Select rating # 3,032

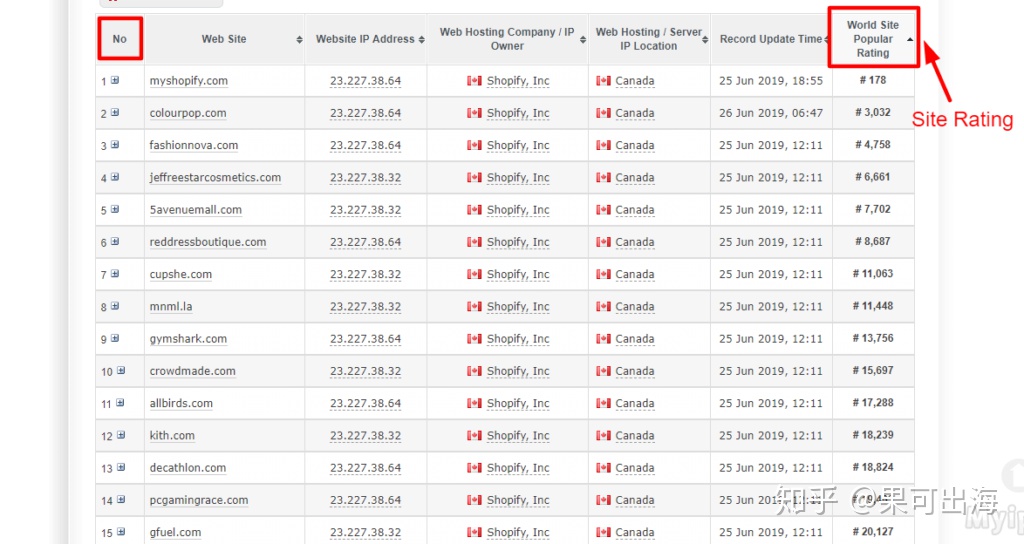point(873,112)
